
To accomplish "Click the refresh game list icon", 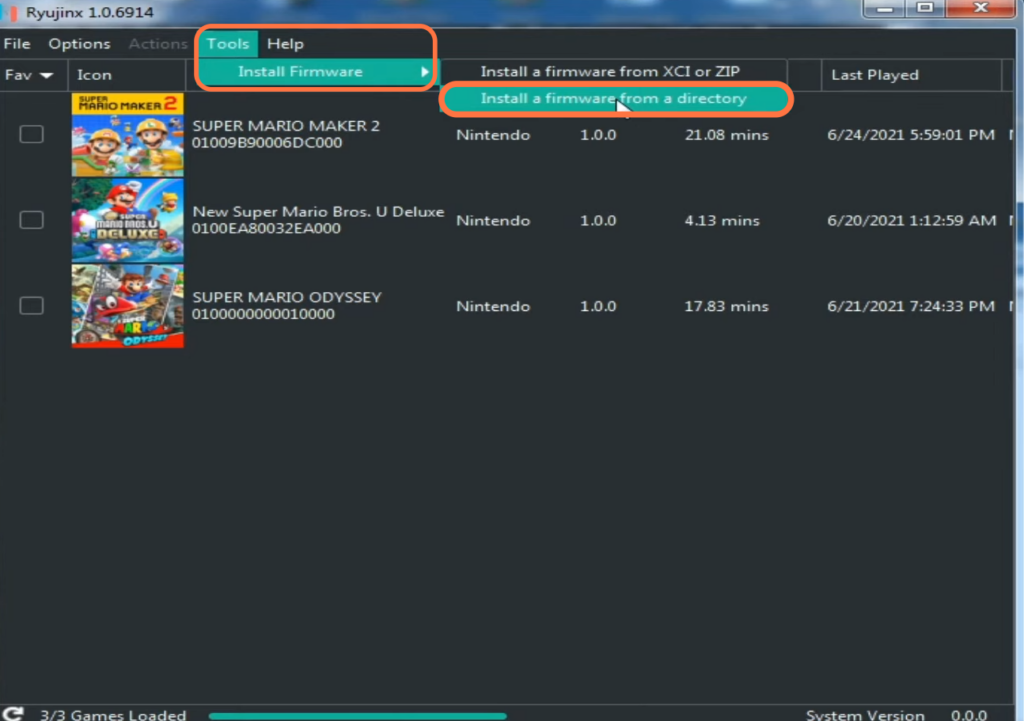I will [x=13, y=714].
